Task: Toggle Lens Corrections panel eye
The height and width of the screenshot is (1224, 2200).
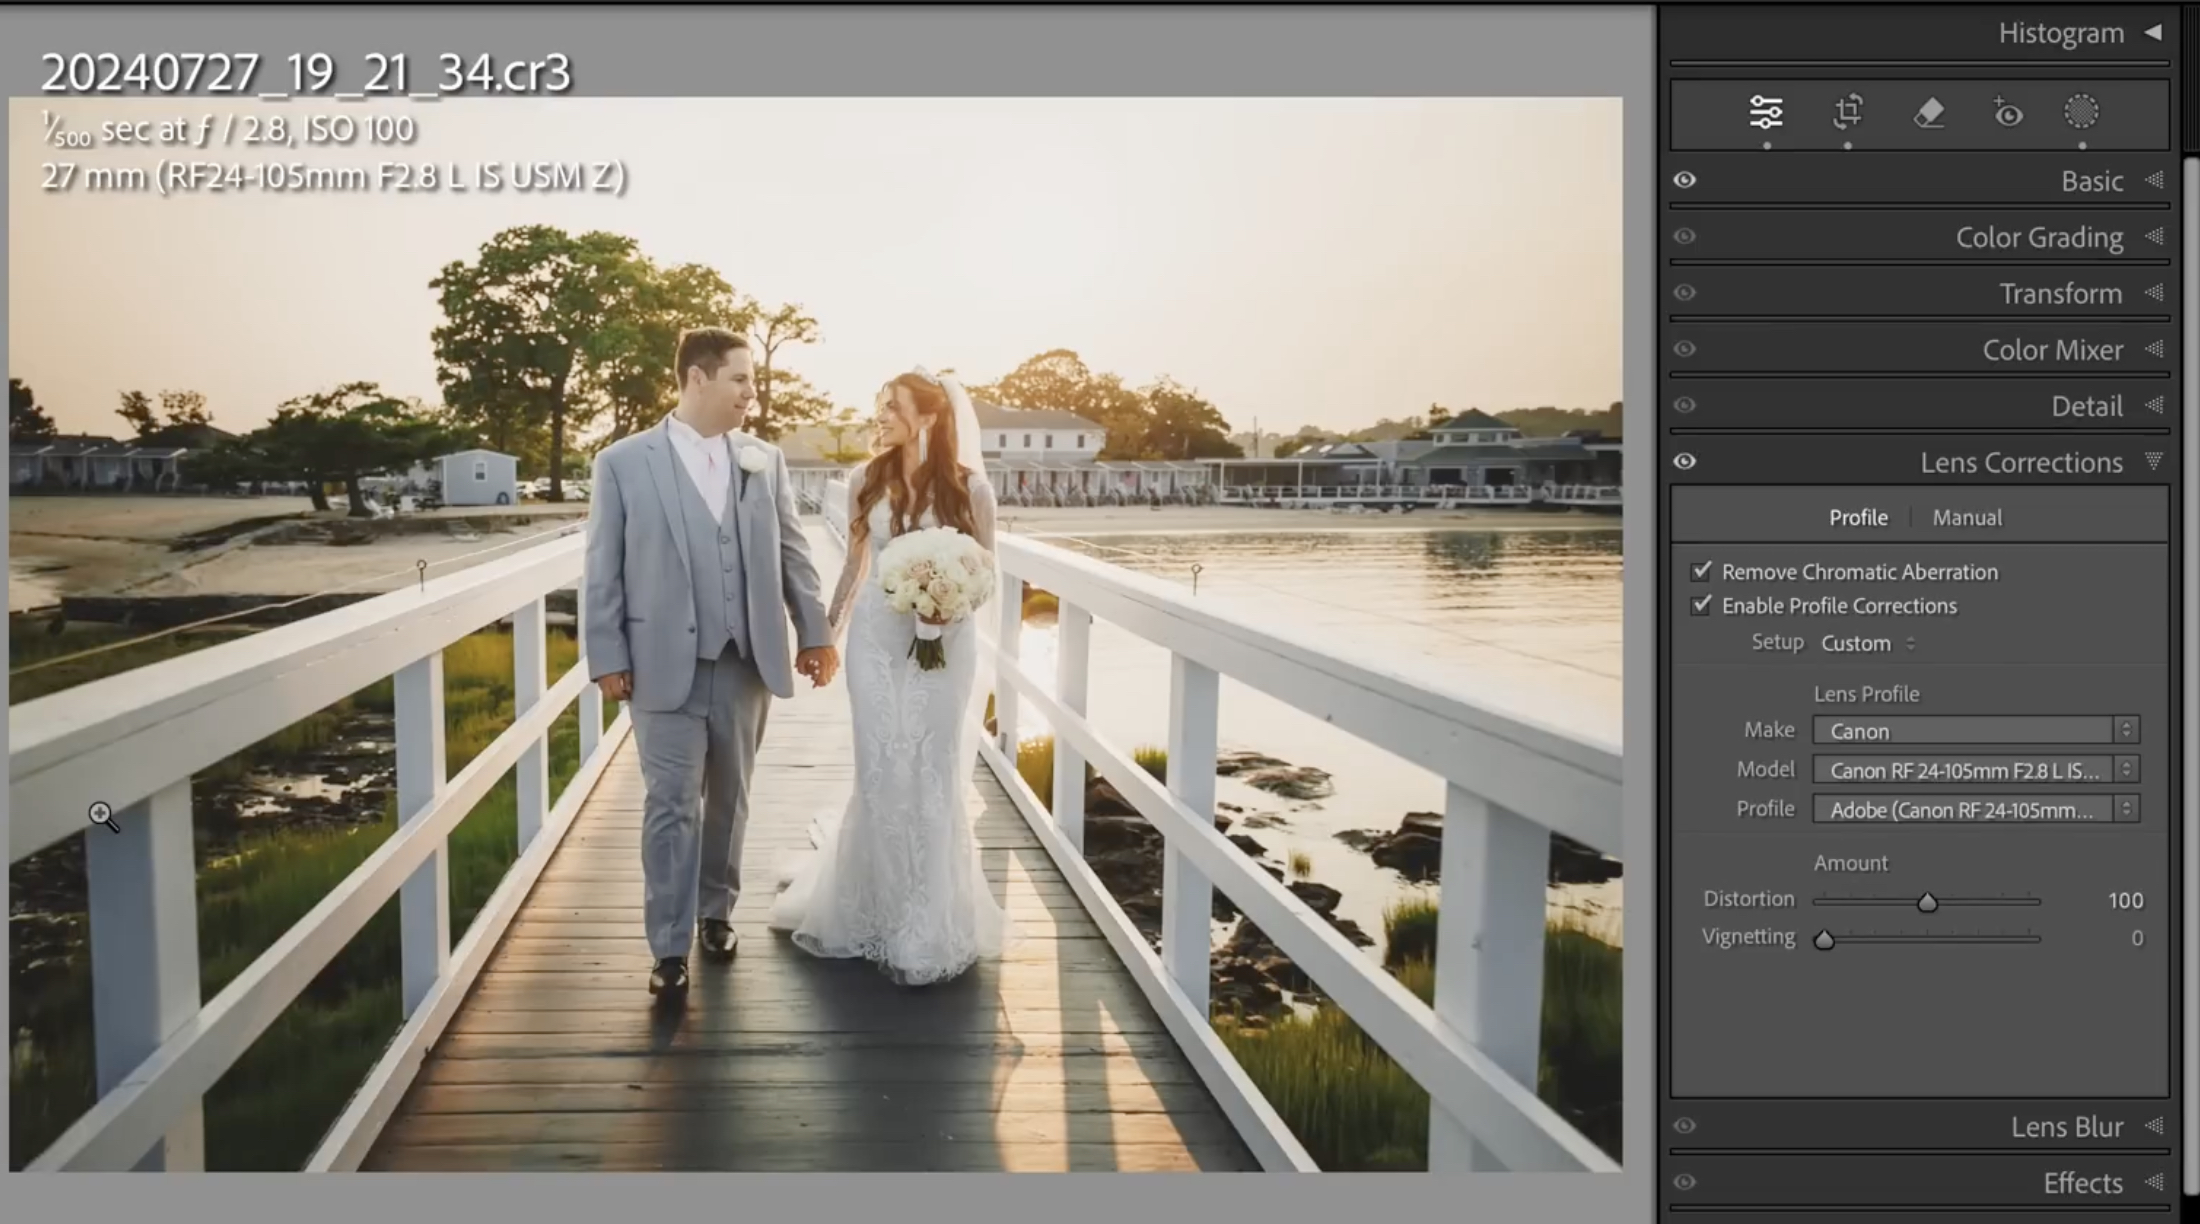Action: (1685, 461)
